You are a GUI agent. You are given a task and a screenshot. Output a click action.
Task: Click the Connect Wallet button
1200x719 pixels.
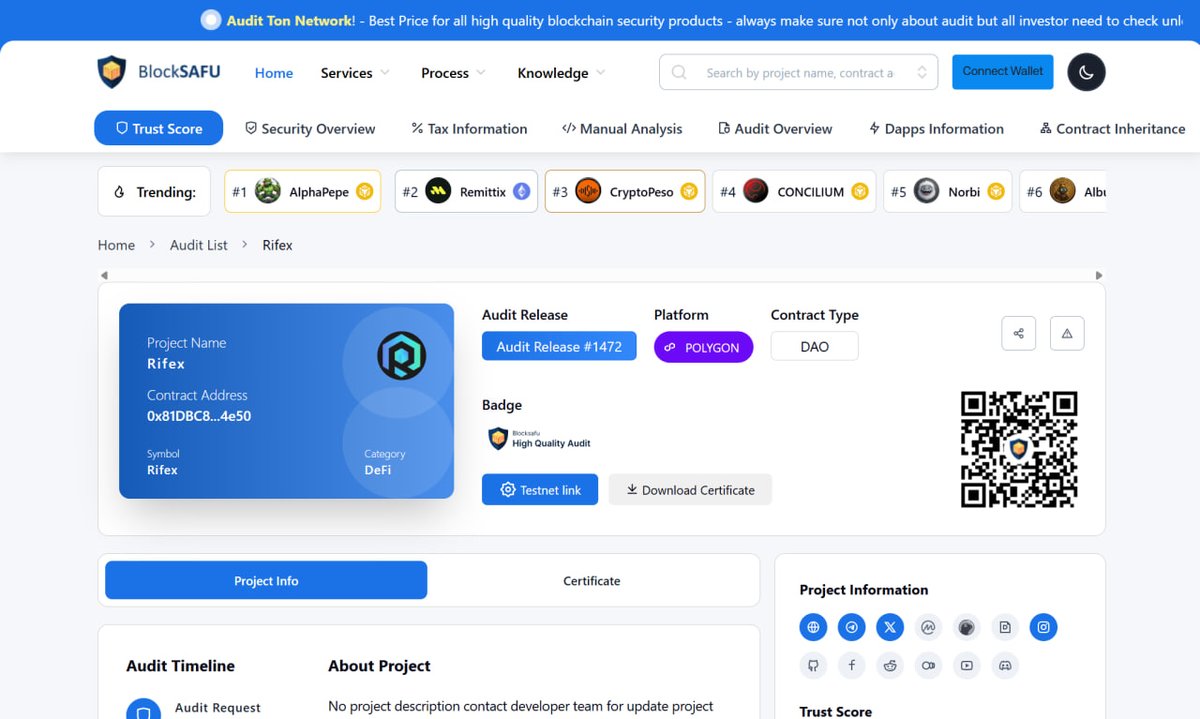[1002, 71]
